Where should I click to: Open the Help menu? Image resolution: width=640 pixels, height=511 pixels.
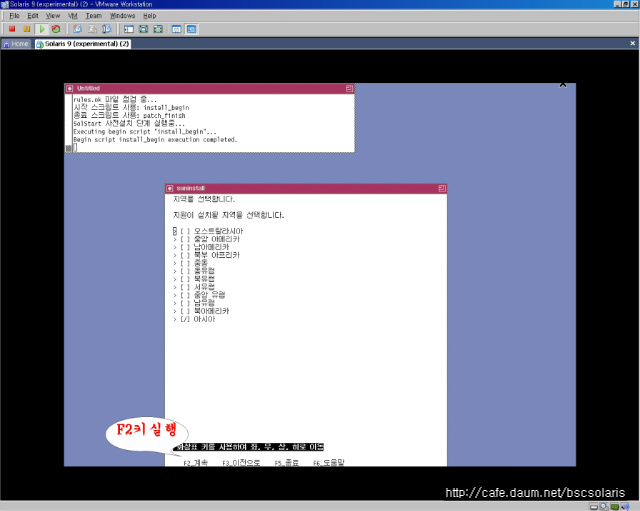tap(149, 16)
